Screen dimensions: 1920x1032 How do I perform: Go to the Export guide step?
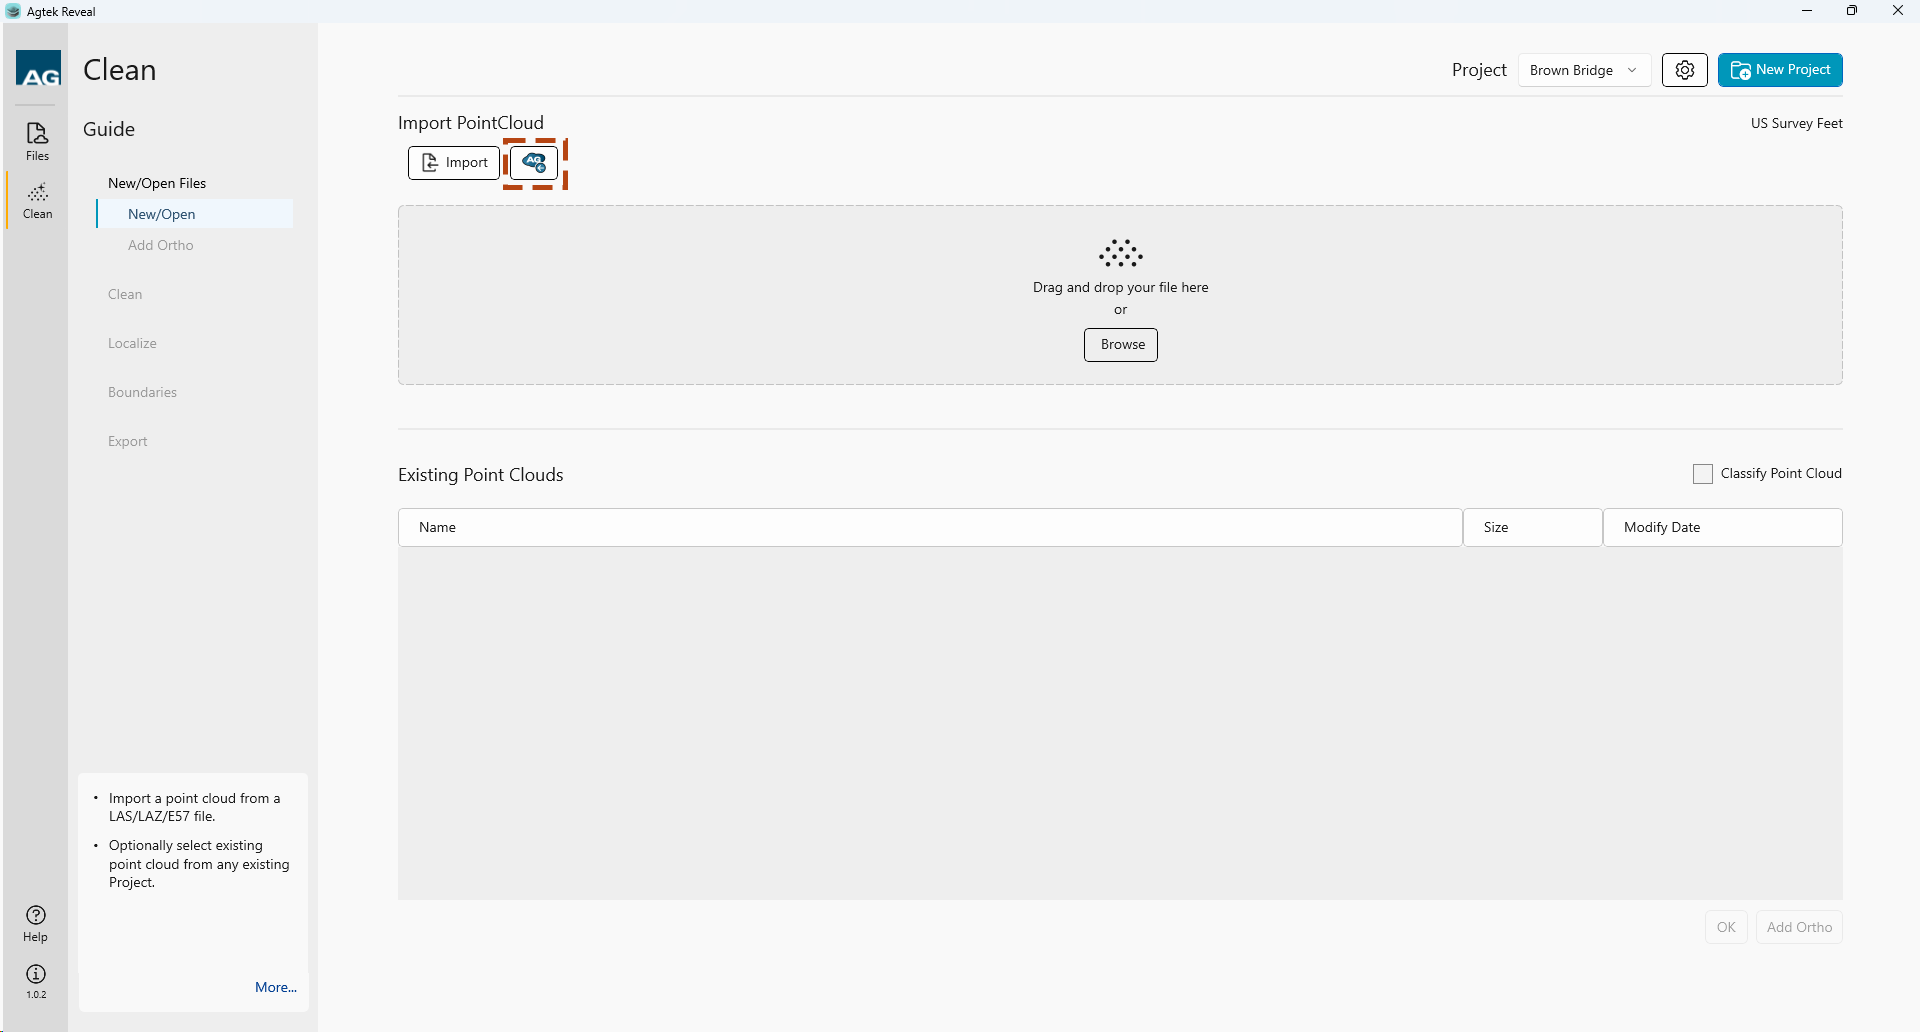(x=127, y=441)
